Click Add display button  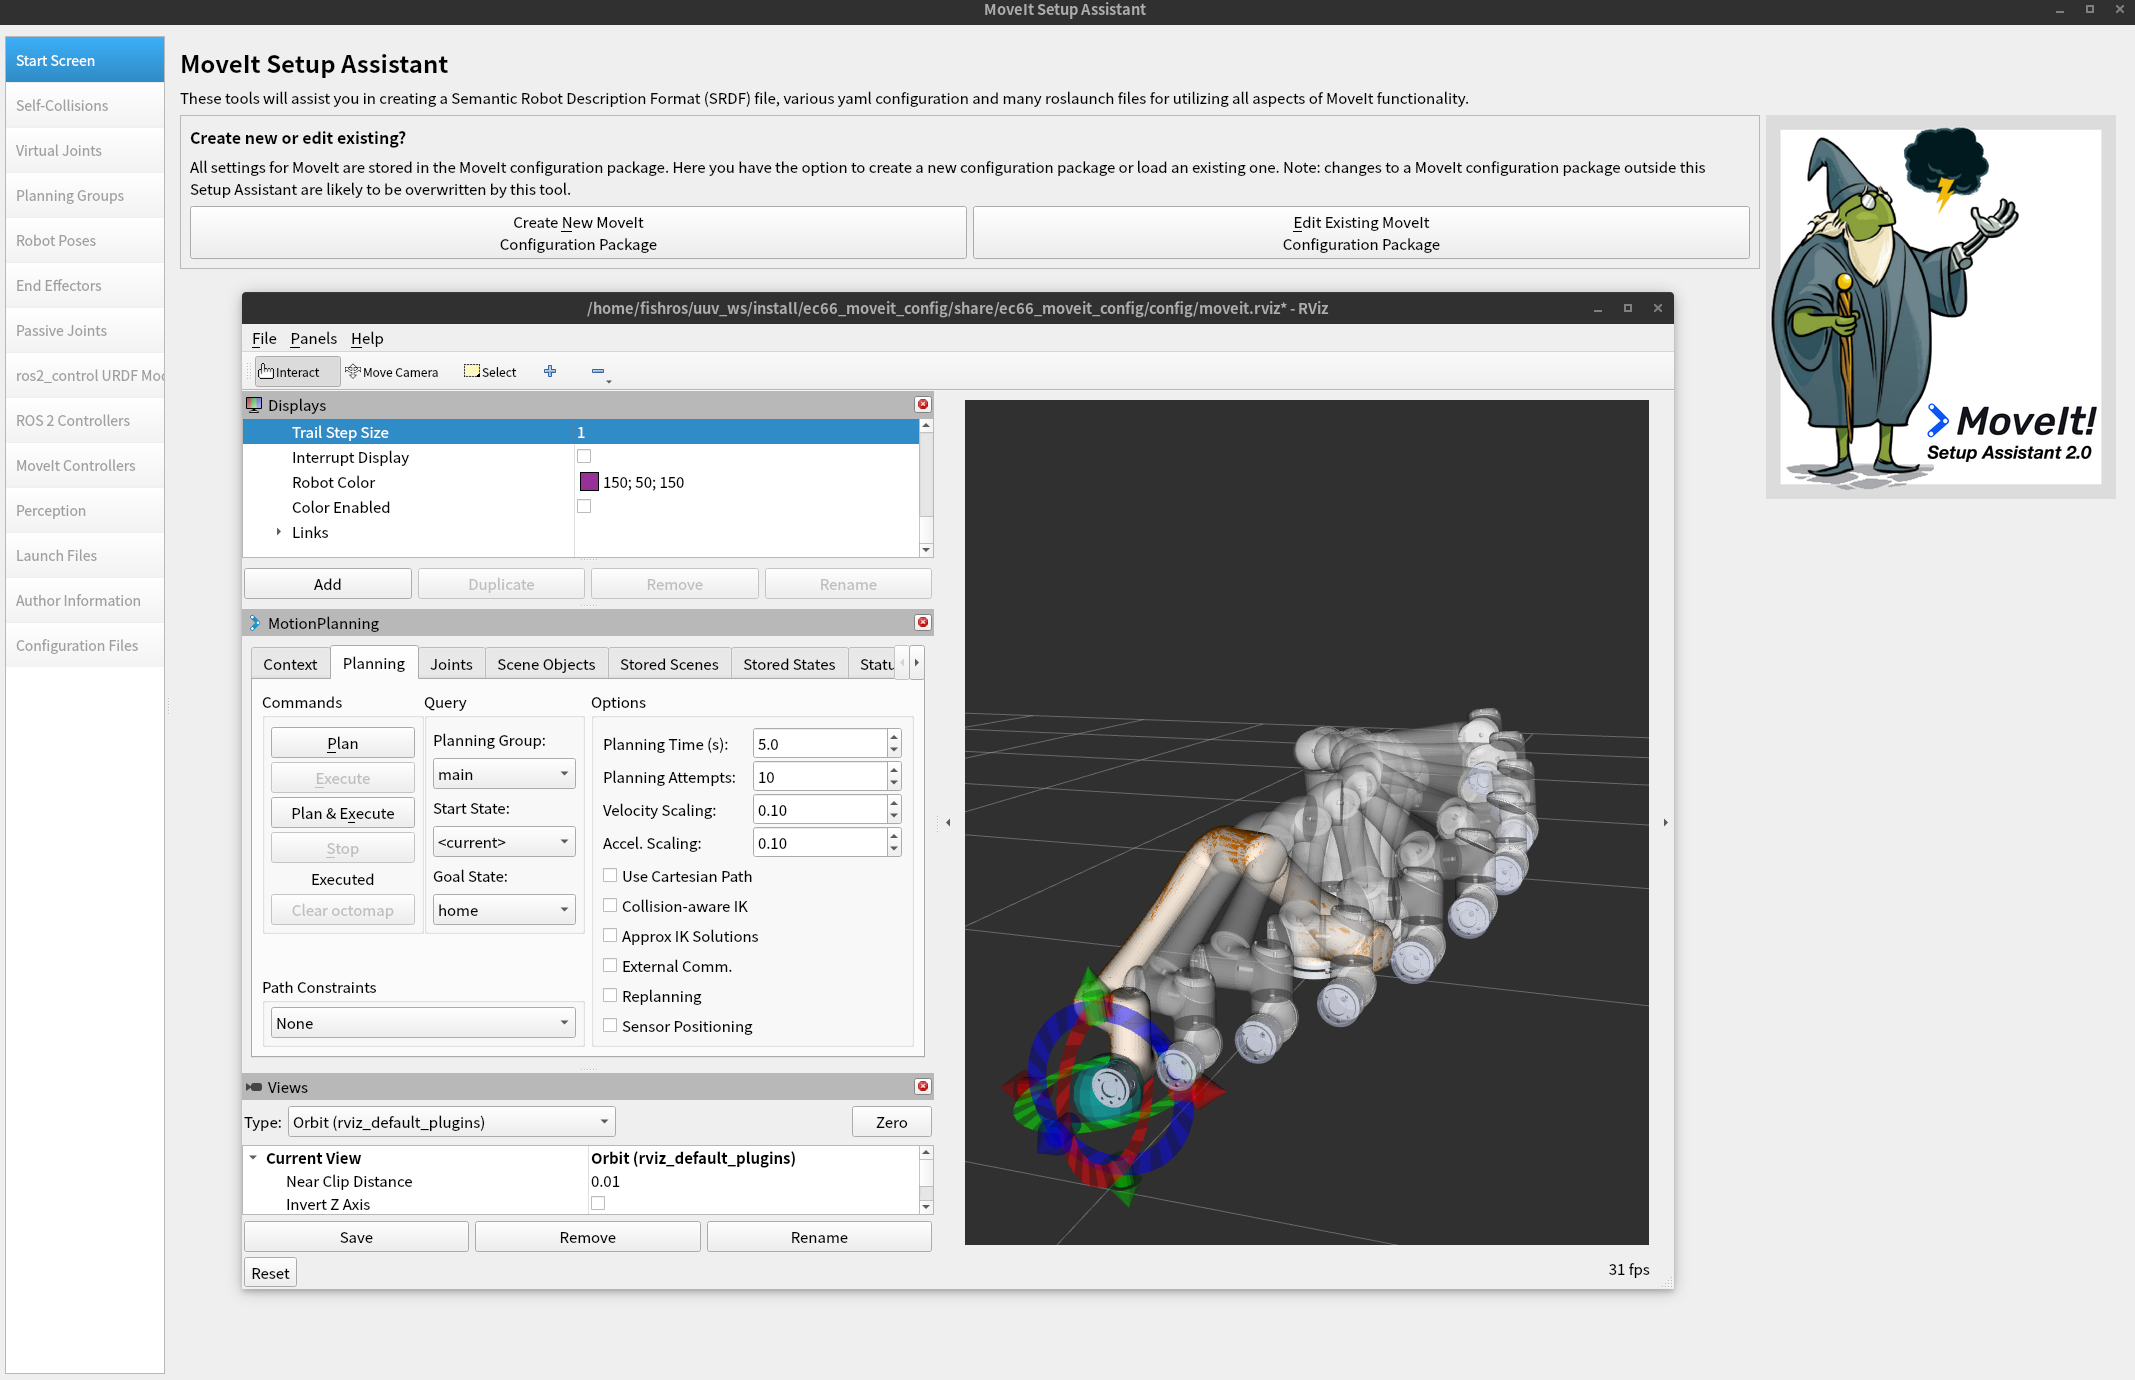(328, 584)
